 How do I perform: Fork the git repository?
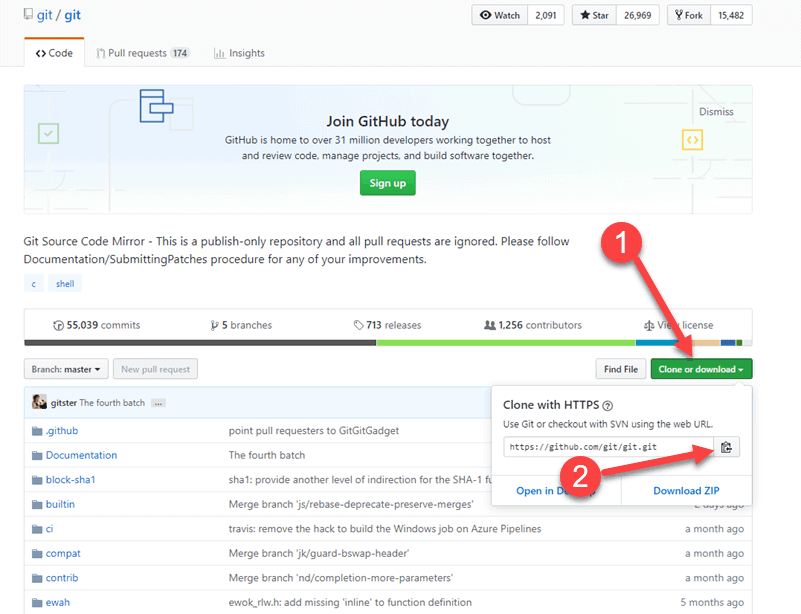tap(689, 15)
